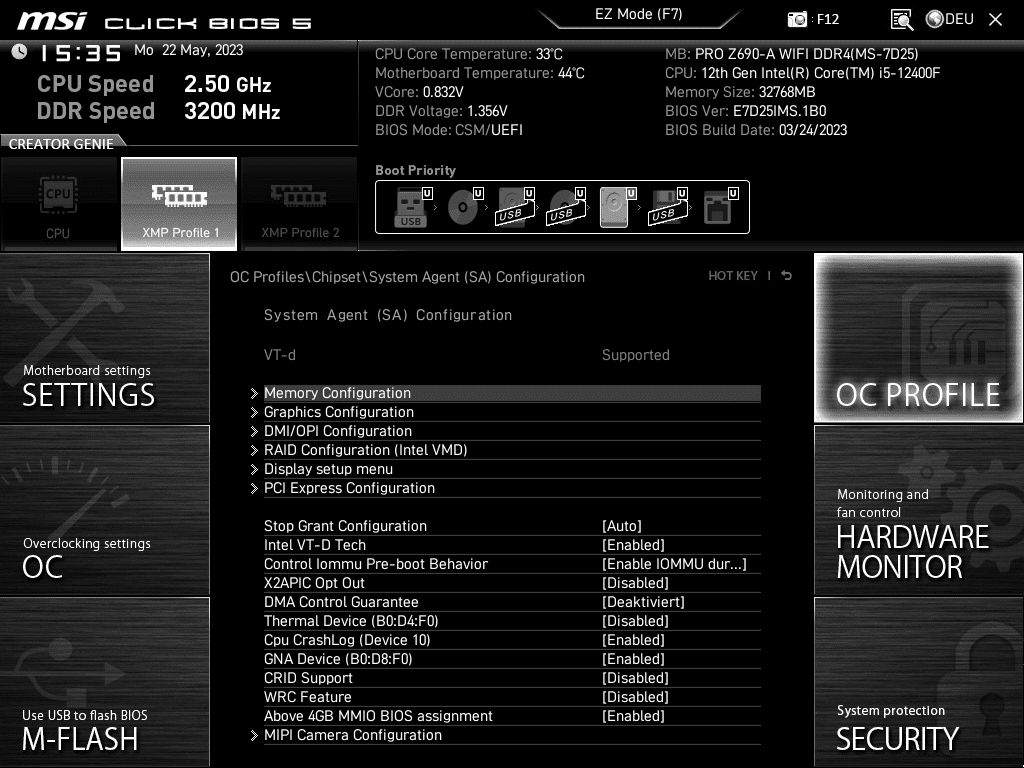Click the Boot Priority heading
The height and width of the screenshot is (768, 1024).
coord(415,170)
